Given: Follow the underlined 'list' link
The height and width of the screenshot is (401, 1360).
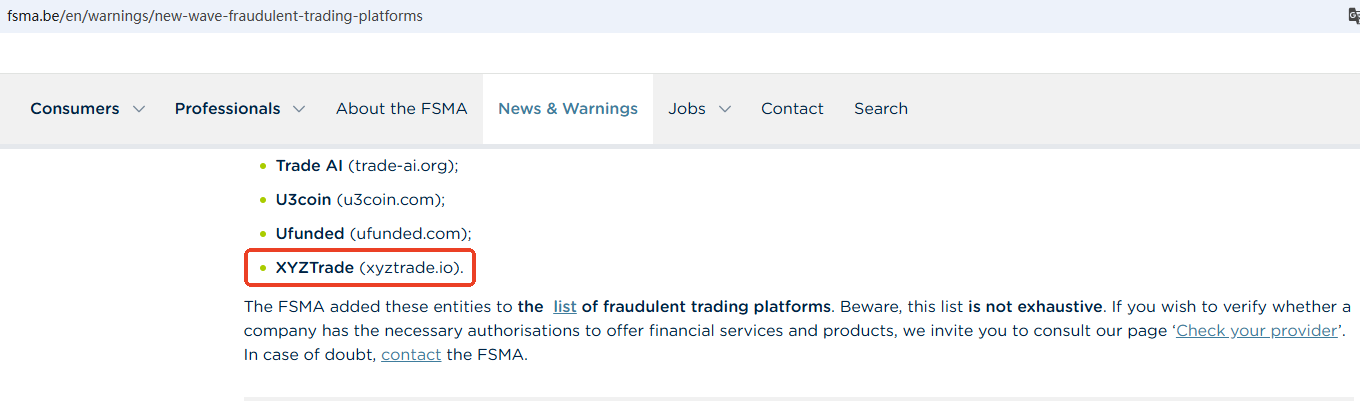Looking at the screenshot, I should 565,306.
